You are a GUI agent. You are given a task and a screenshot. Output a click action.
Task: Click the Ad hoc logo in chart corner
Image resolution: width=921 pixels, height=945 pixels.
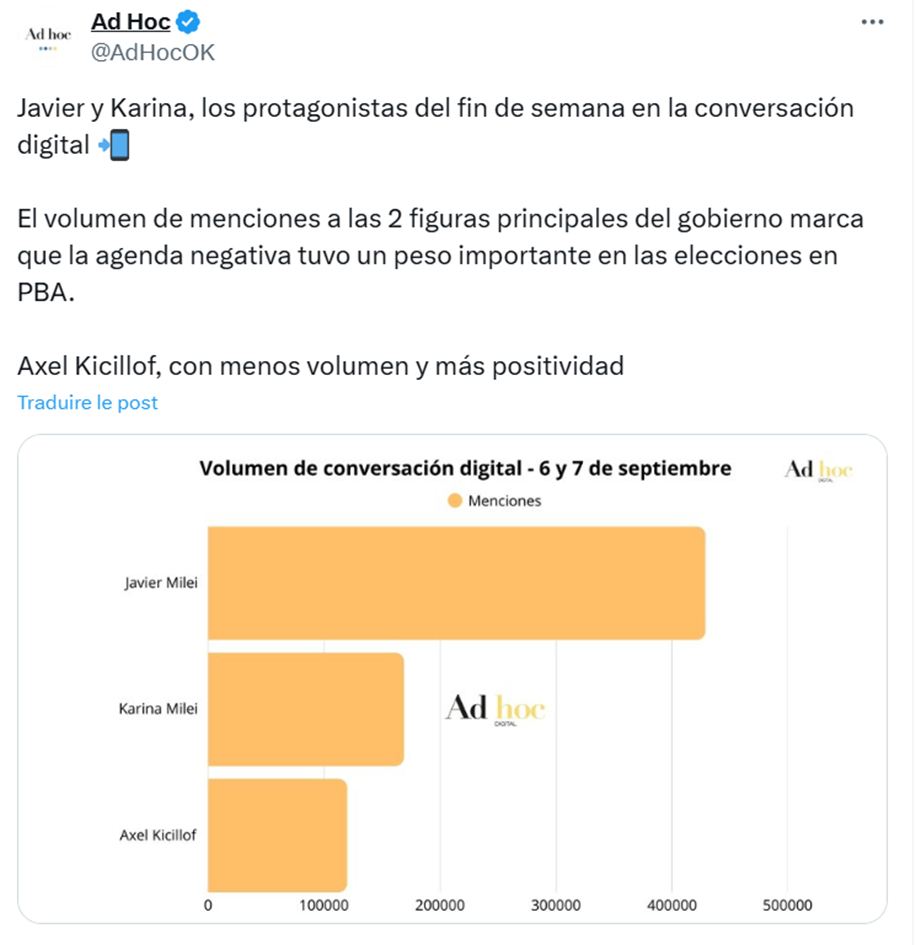(819, 471)
